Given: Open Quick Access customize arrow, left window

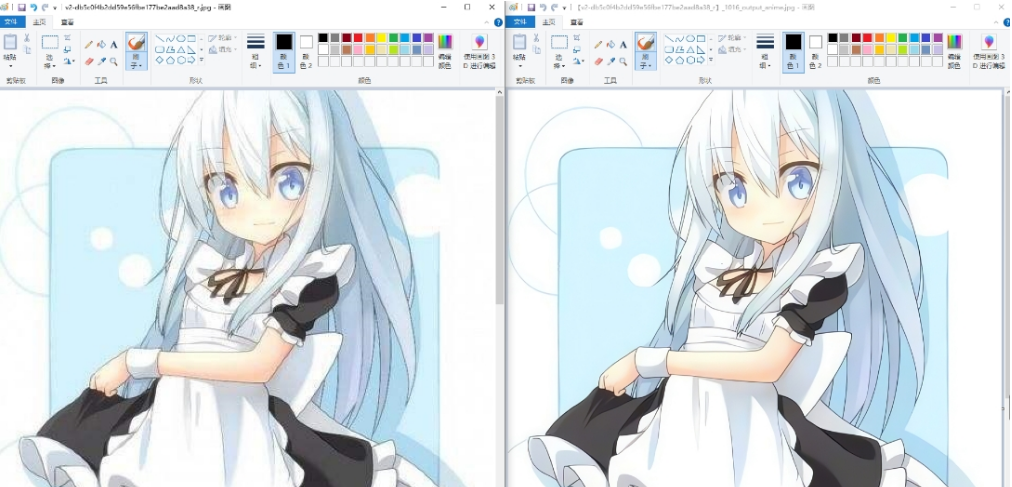Looking at the screenshot, I should pyautogui.click(x=55, y=8).
